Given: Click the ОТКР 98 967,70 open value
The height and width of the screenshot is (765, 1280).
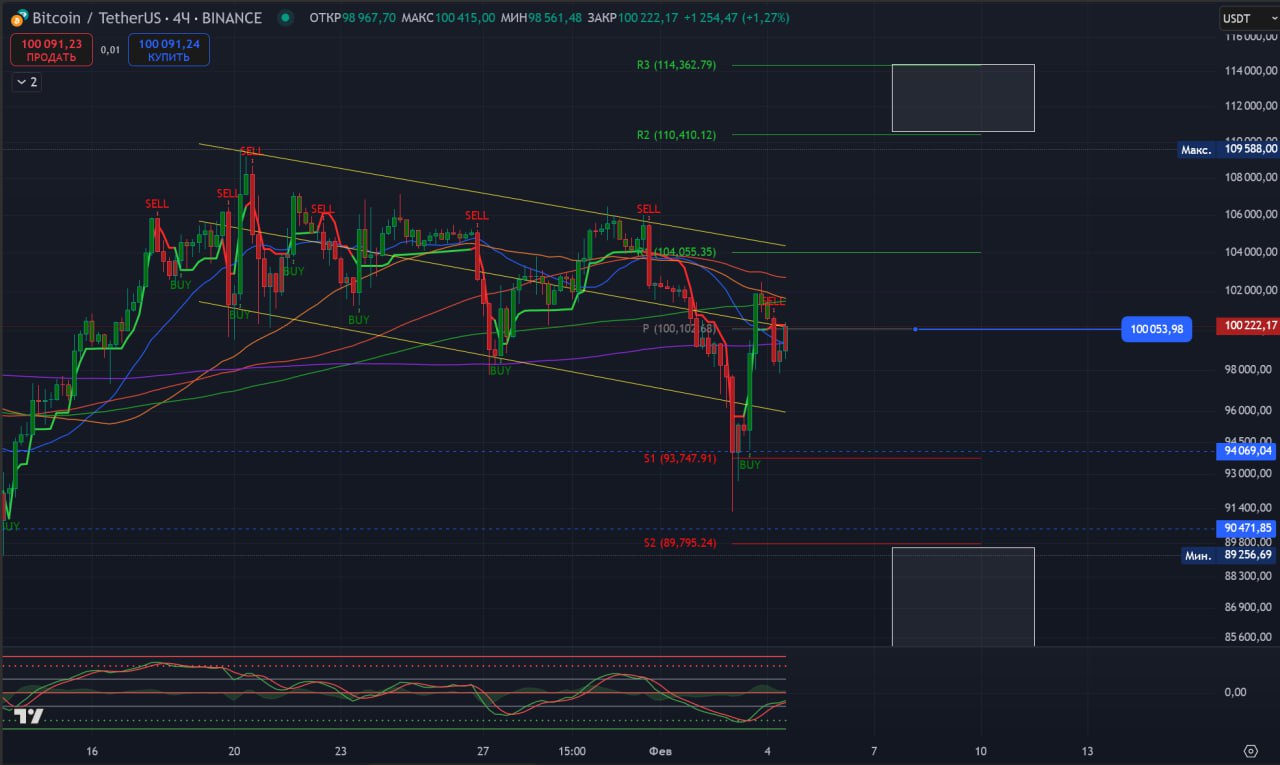Looking at the screenshot, I should (x=352, y=18).
